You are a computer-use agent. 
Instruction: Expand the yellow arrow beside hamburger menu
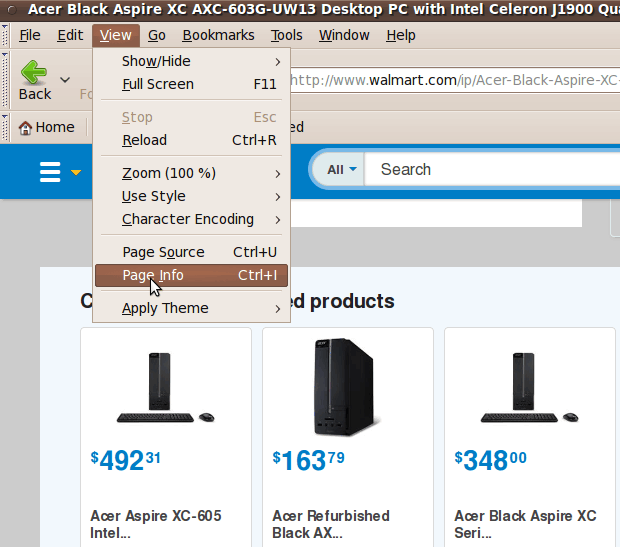click(76, 172)
